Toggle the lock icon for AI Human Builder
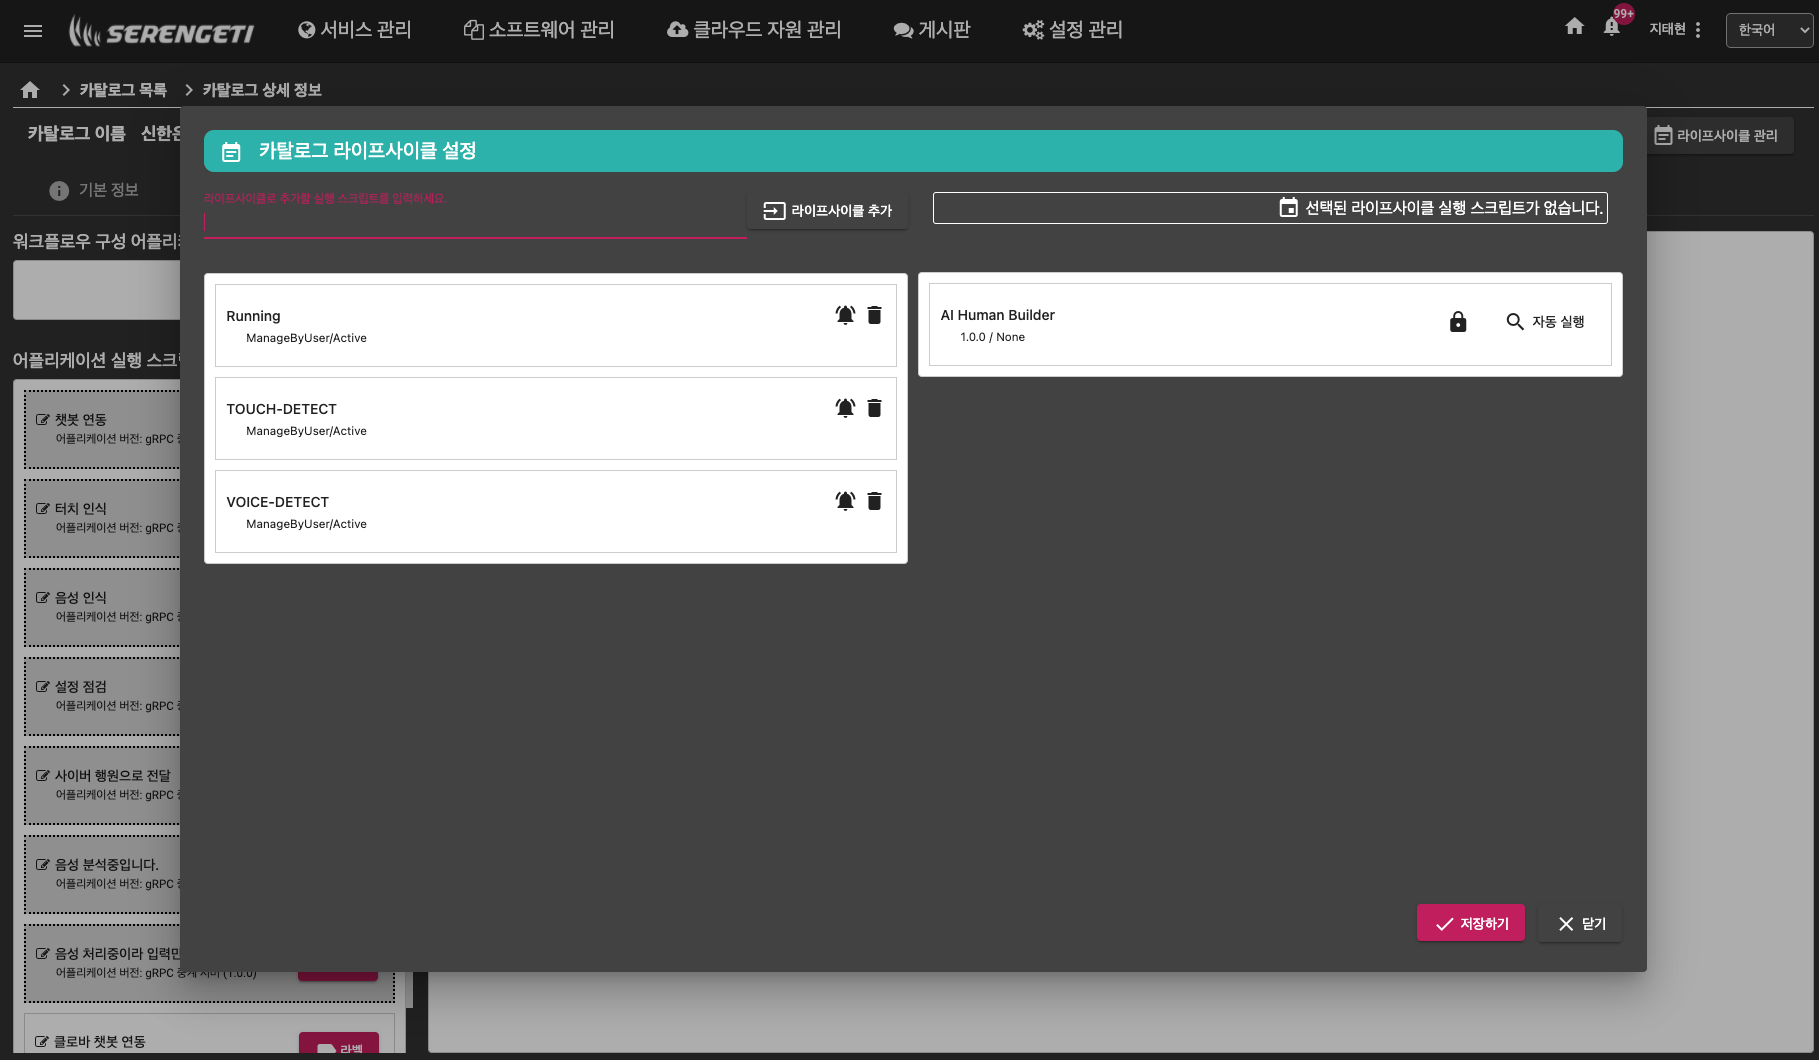 coord(1458,322)
